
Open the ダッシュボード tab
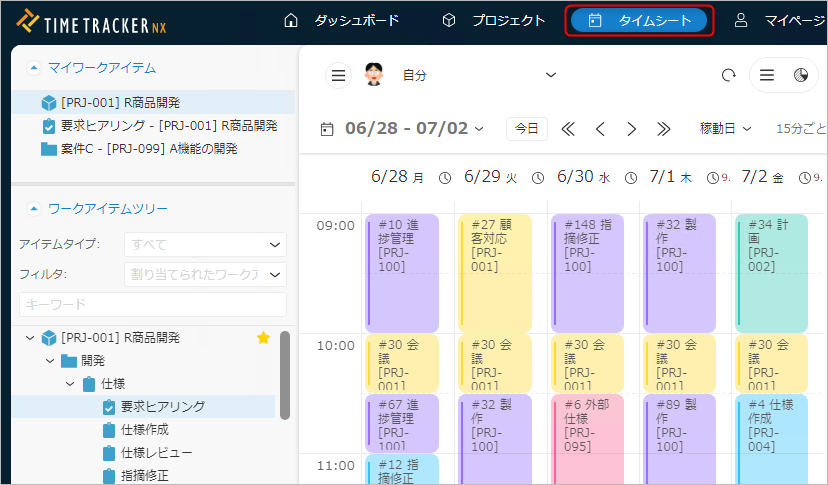point(342,20)
